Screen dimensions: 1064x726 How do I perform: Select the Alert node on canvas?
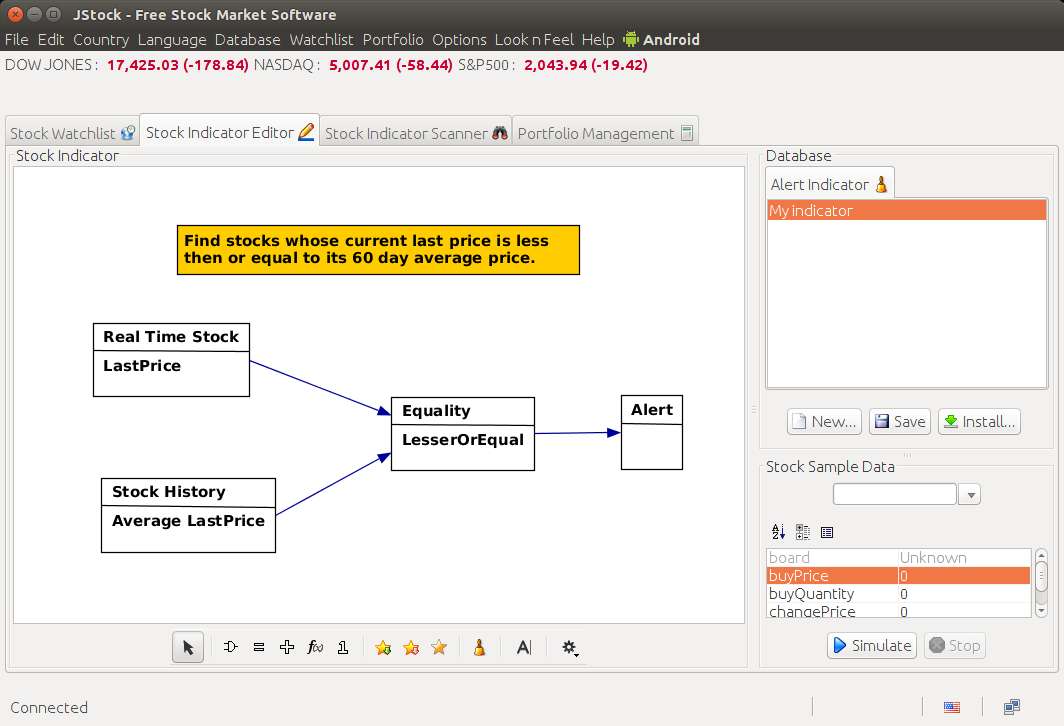(651, 432)
